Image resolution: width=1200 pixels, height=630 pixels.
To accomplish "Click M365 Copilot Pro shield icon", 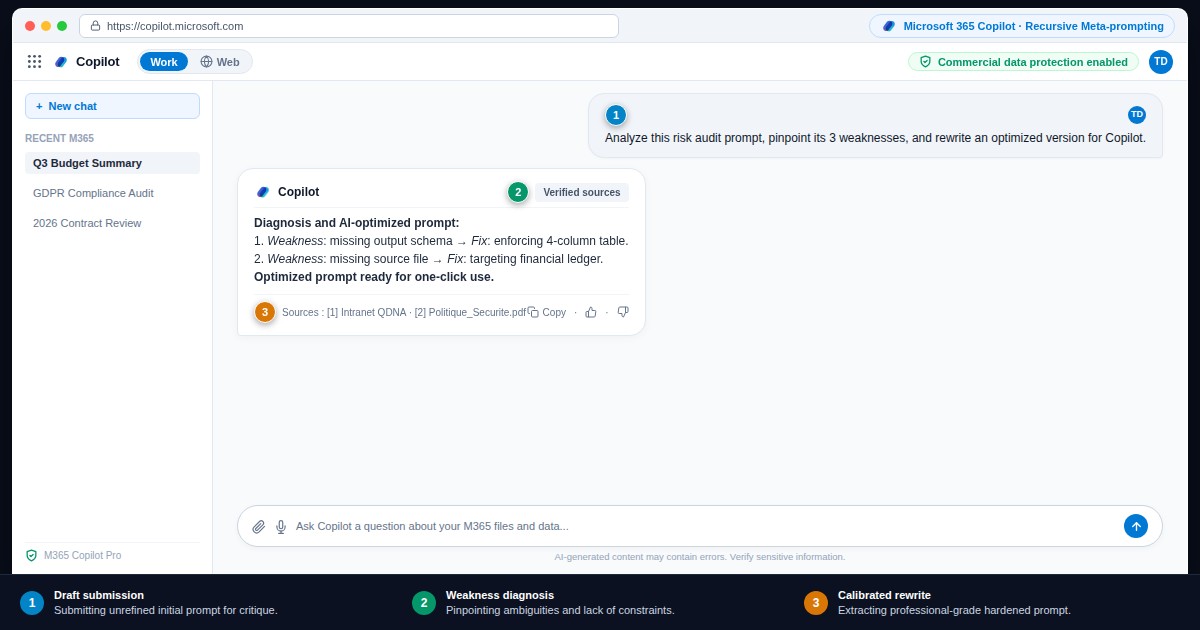I will click(31, 555).
